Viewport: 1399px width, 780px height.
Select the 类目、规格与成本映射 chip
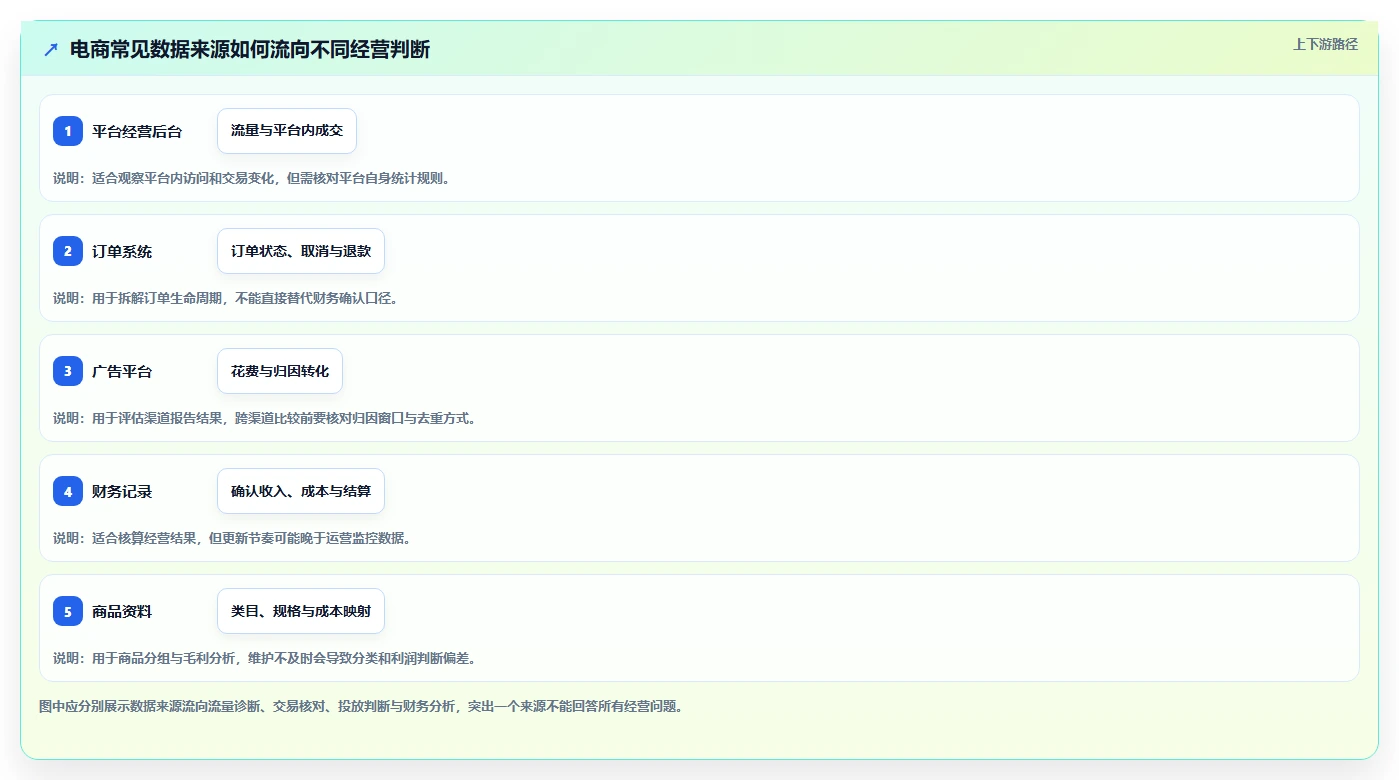tap(301, 611)
